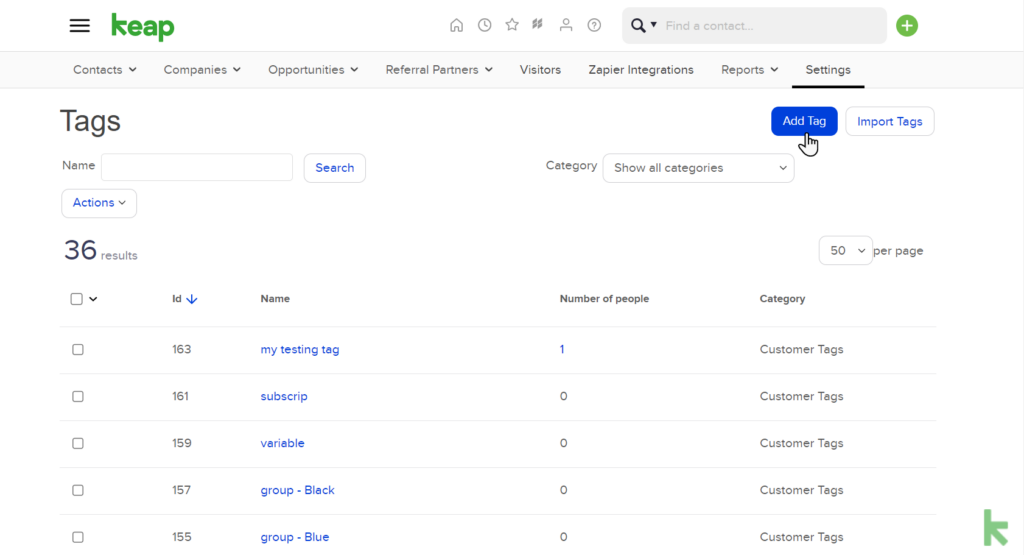The width and height of the screenshot is (1024, 555).
Task: Open the variable tag link
Action: (x=282, y=443)
